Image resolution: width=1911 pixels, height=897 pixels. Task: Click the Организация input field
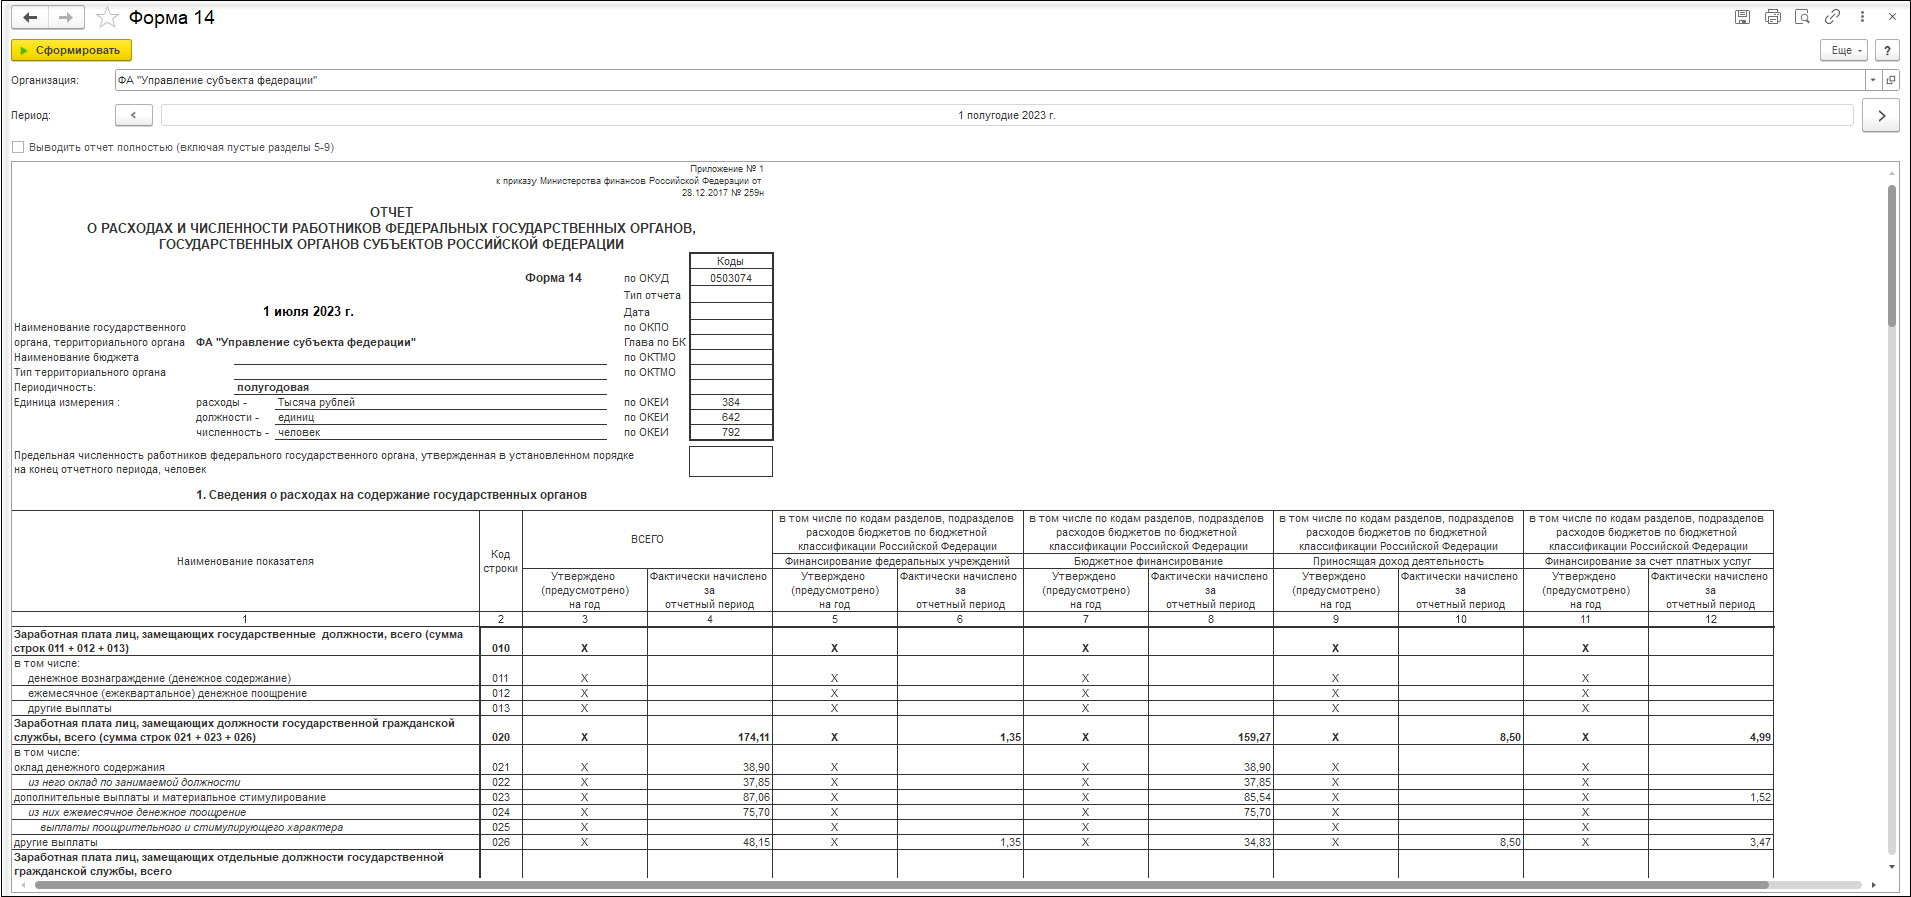pos(990,80)
